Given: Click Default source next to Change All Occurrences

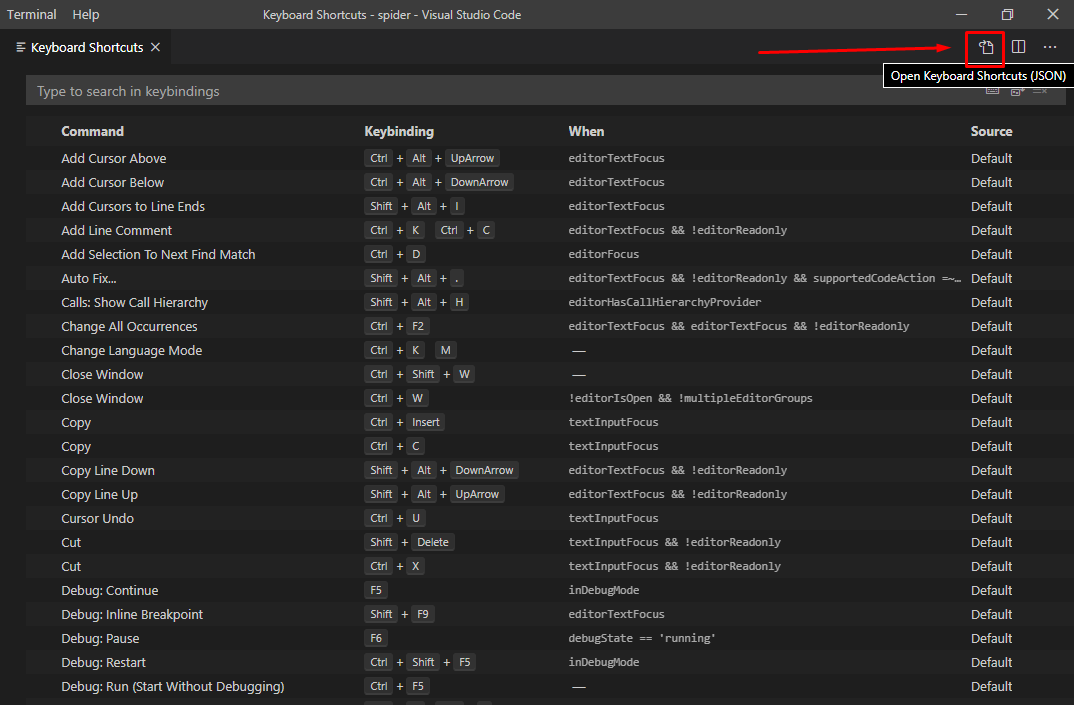Looking at the screenshot, I should 991,326.
